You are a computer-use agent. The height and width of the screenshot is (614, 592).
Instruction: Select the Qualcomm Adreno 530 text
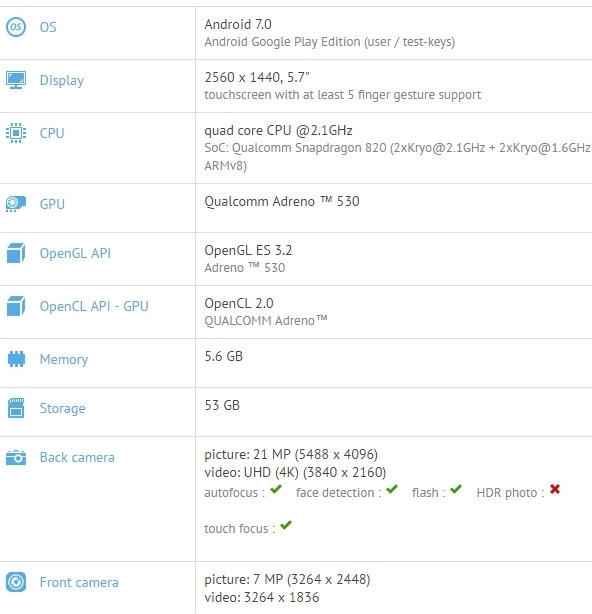coord(282,201)
